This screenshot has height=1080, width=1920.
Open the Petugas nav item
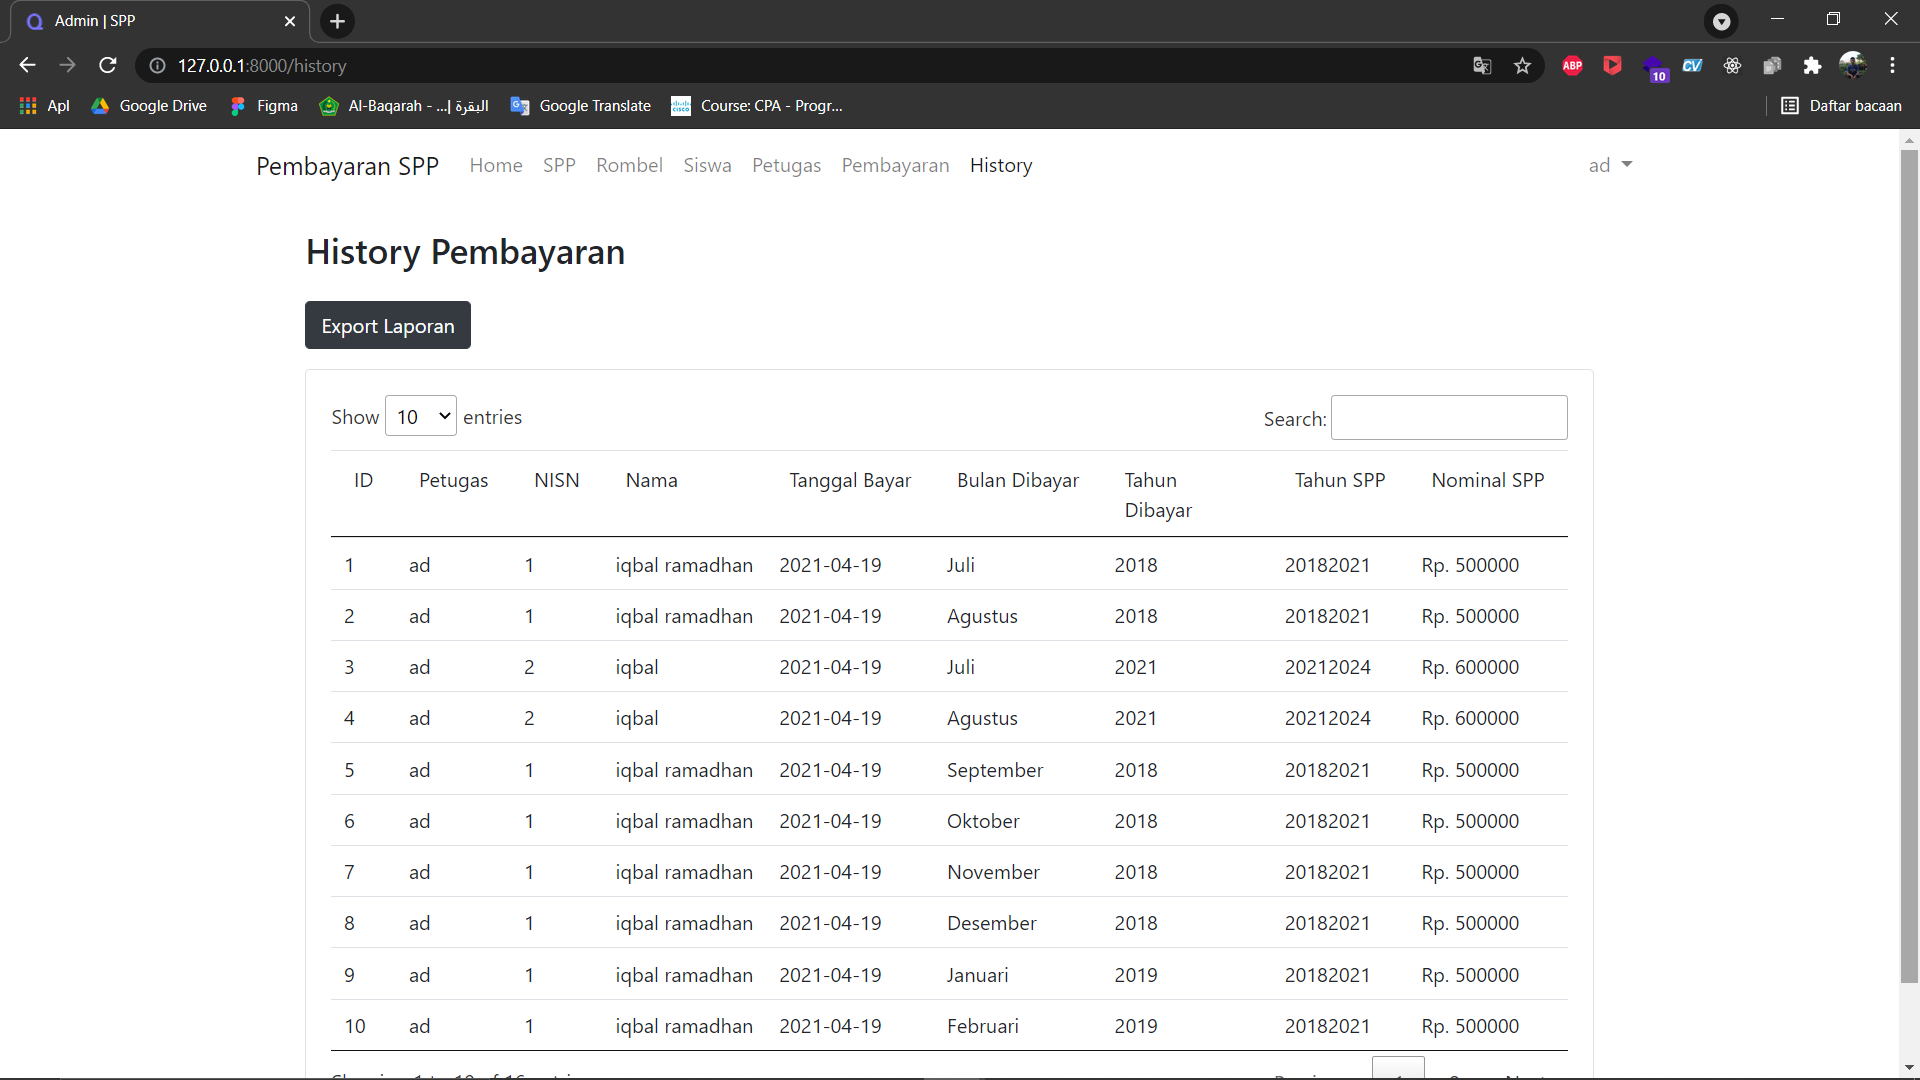point(786,165)
